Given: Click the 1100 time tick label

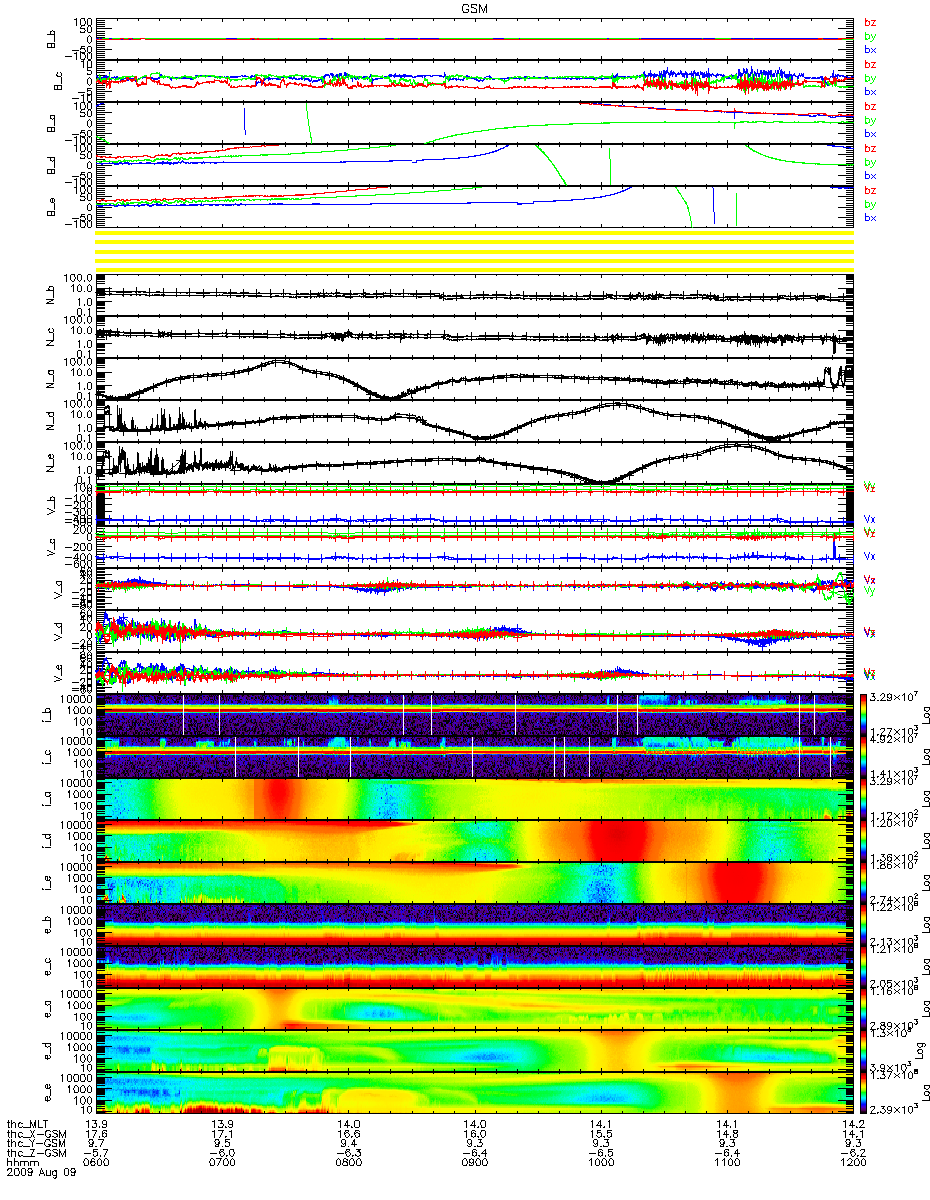Looking at the screenshot, I should pyautogui.click(x=727, y=1162).
